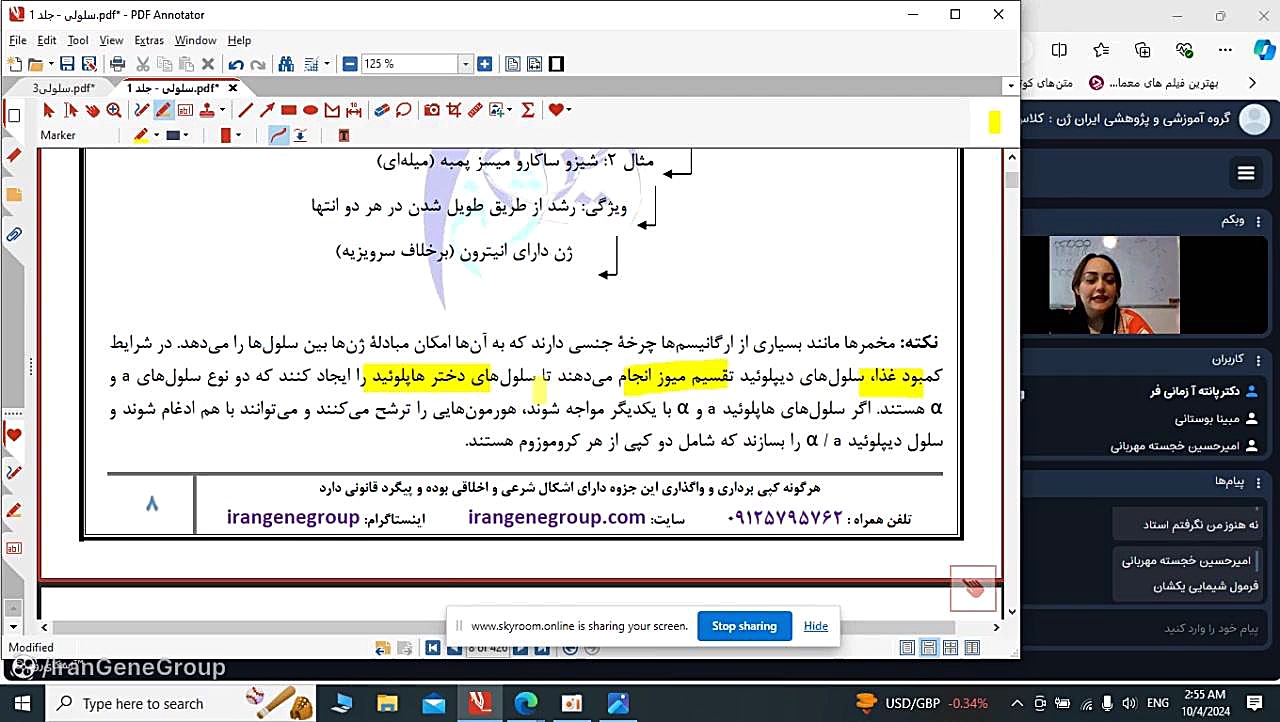
Task: Switch to the سلولی3.pdf tab
Action: 63,88
